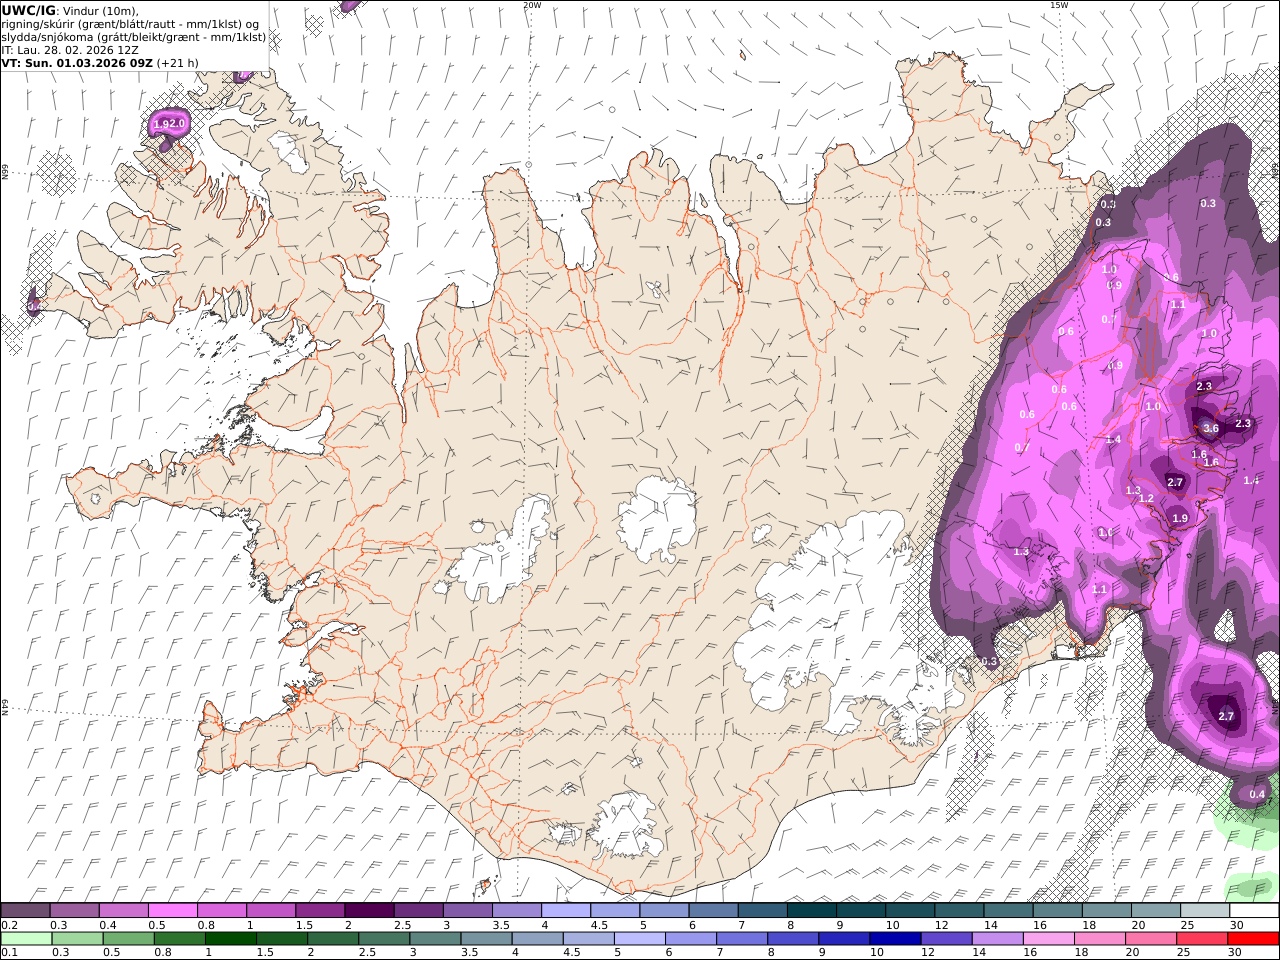Click the lower legend light pink swatch at 16
Viewport: 1280px width, 960px height.
click(1049, 939)
